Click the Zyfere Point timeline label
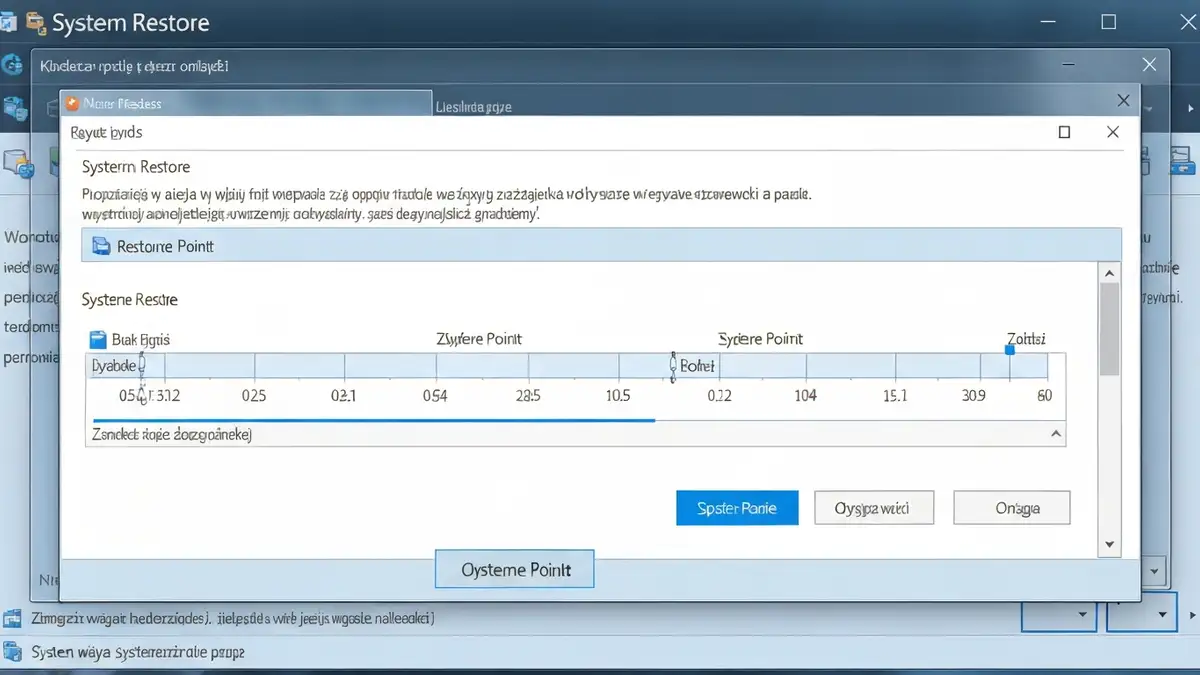The height and width of the screenshot is (675, 1200). tap(479, 339)
